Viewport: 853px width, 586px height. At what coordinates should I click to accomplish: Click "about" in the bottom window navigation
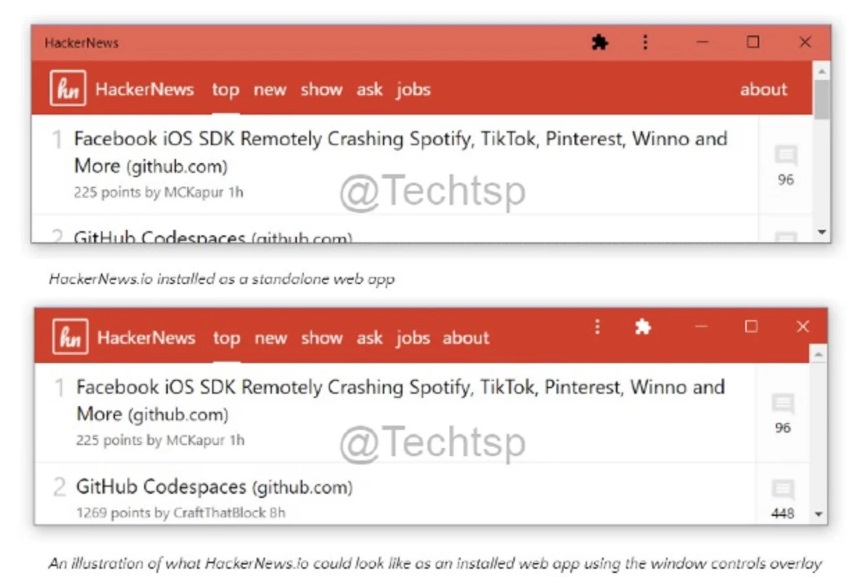[466, 338]
